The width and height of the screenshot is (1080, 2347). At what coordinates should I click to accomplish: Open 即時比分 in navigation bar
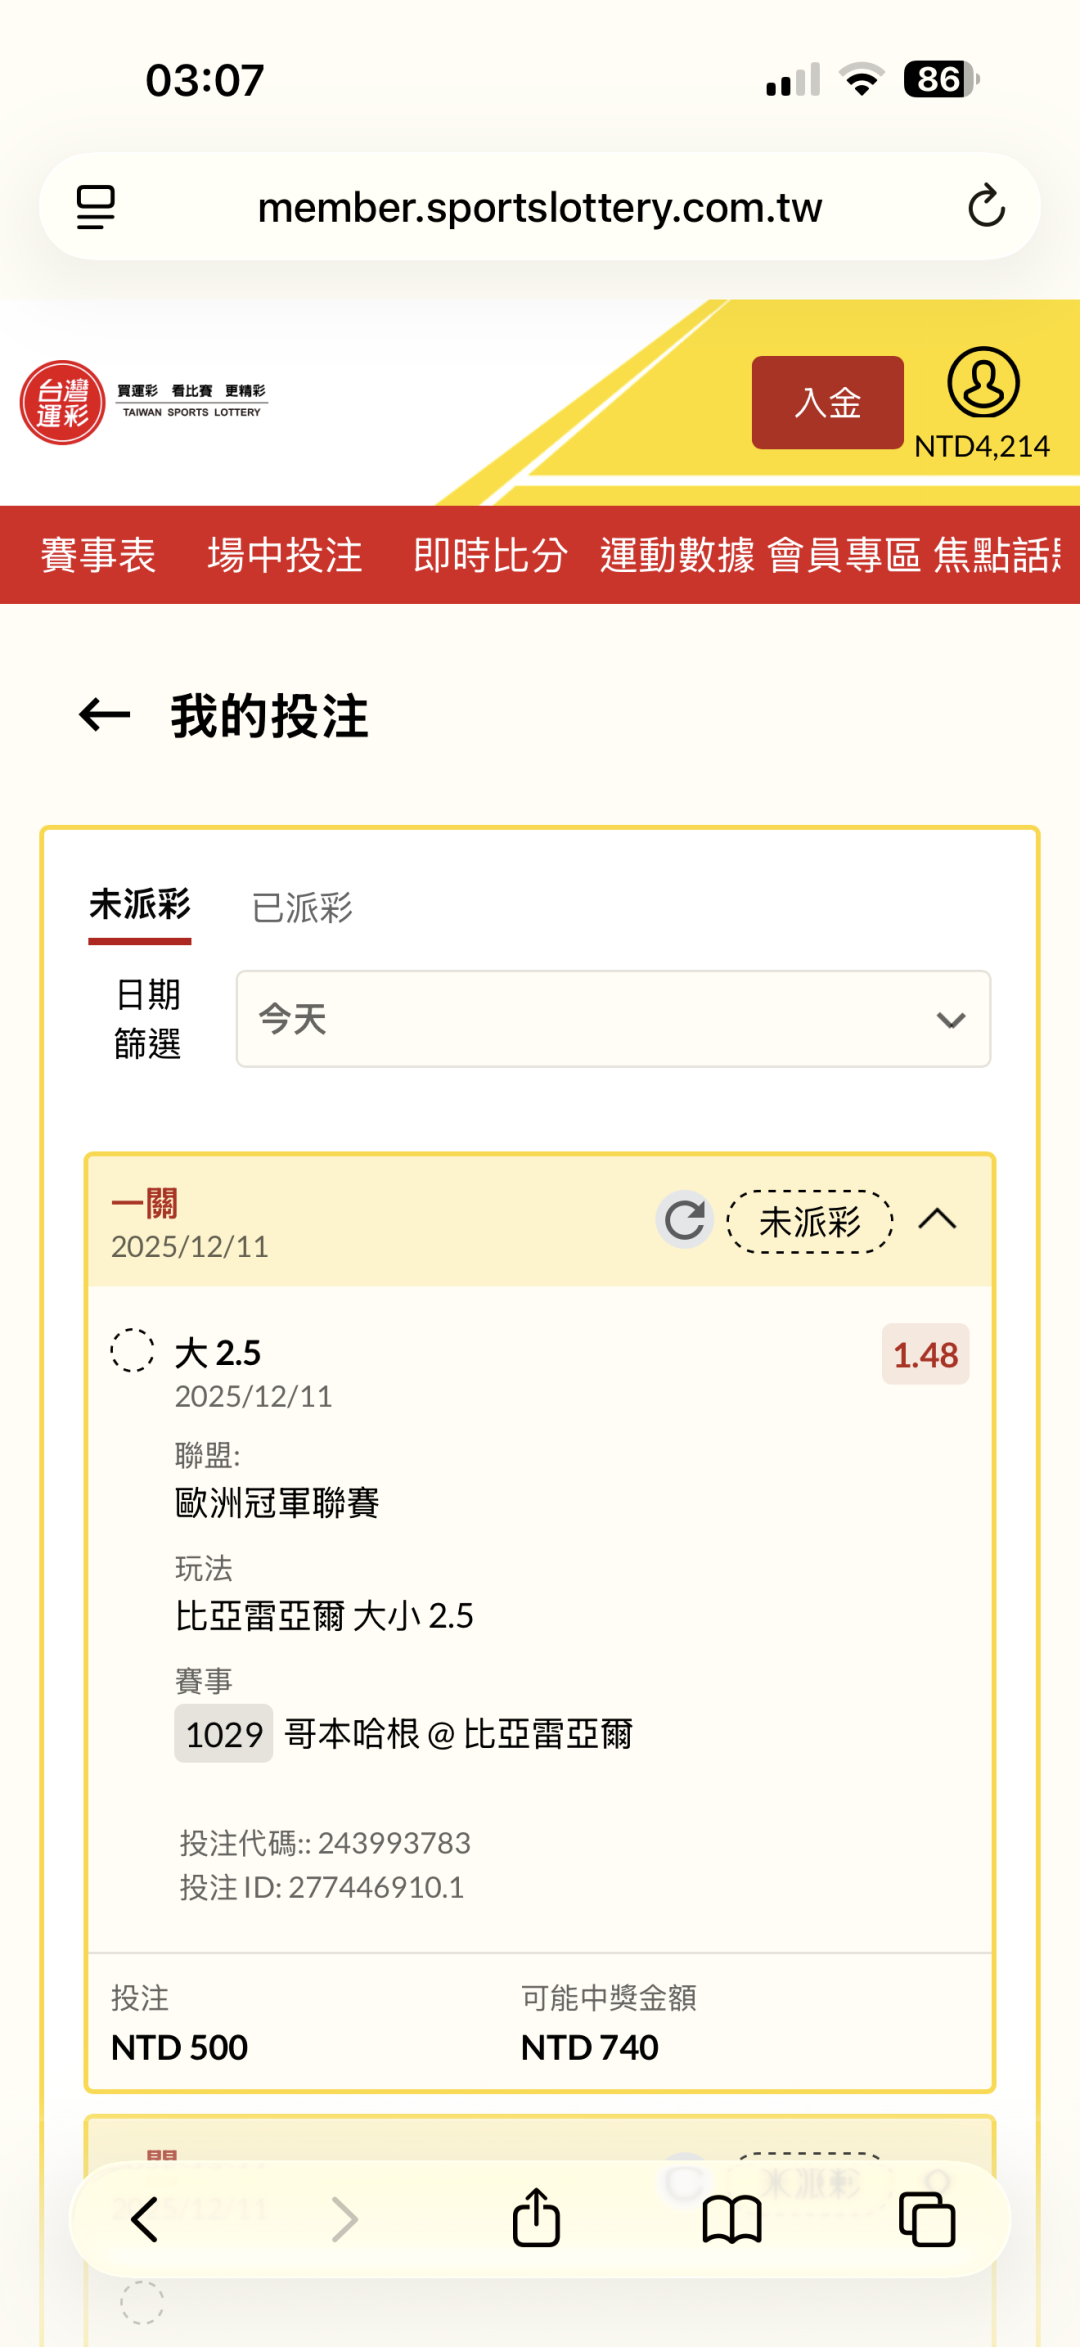pos(490,555)
